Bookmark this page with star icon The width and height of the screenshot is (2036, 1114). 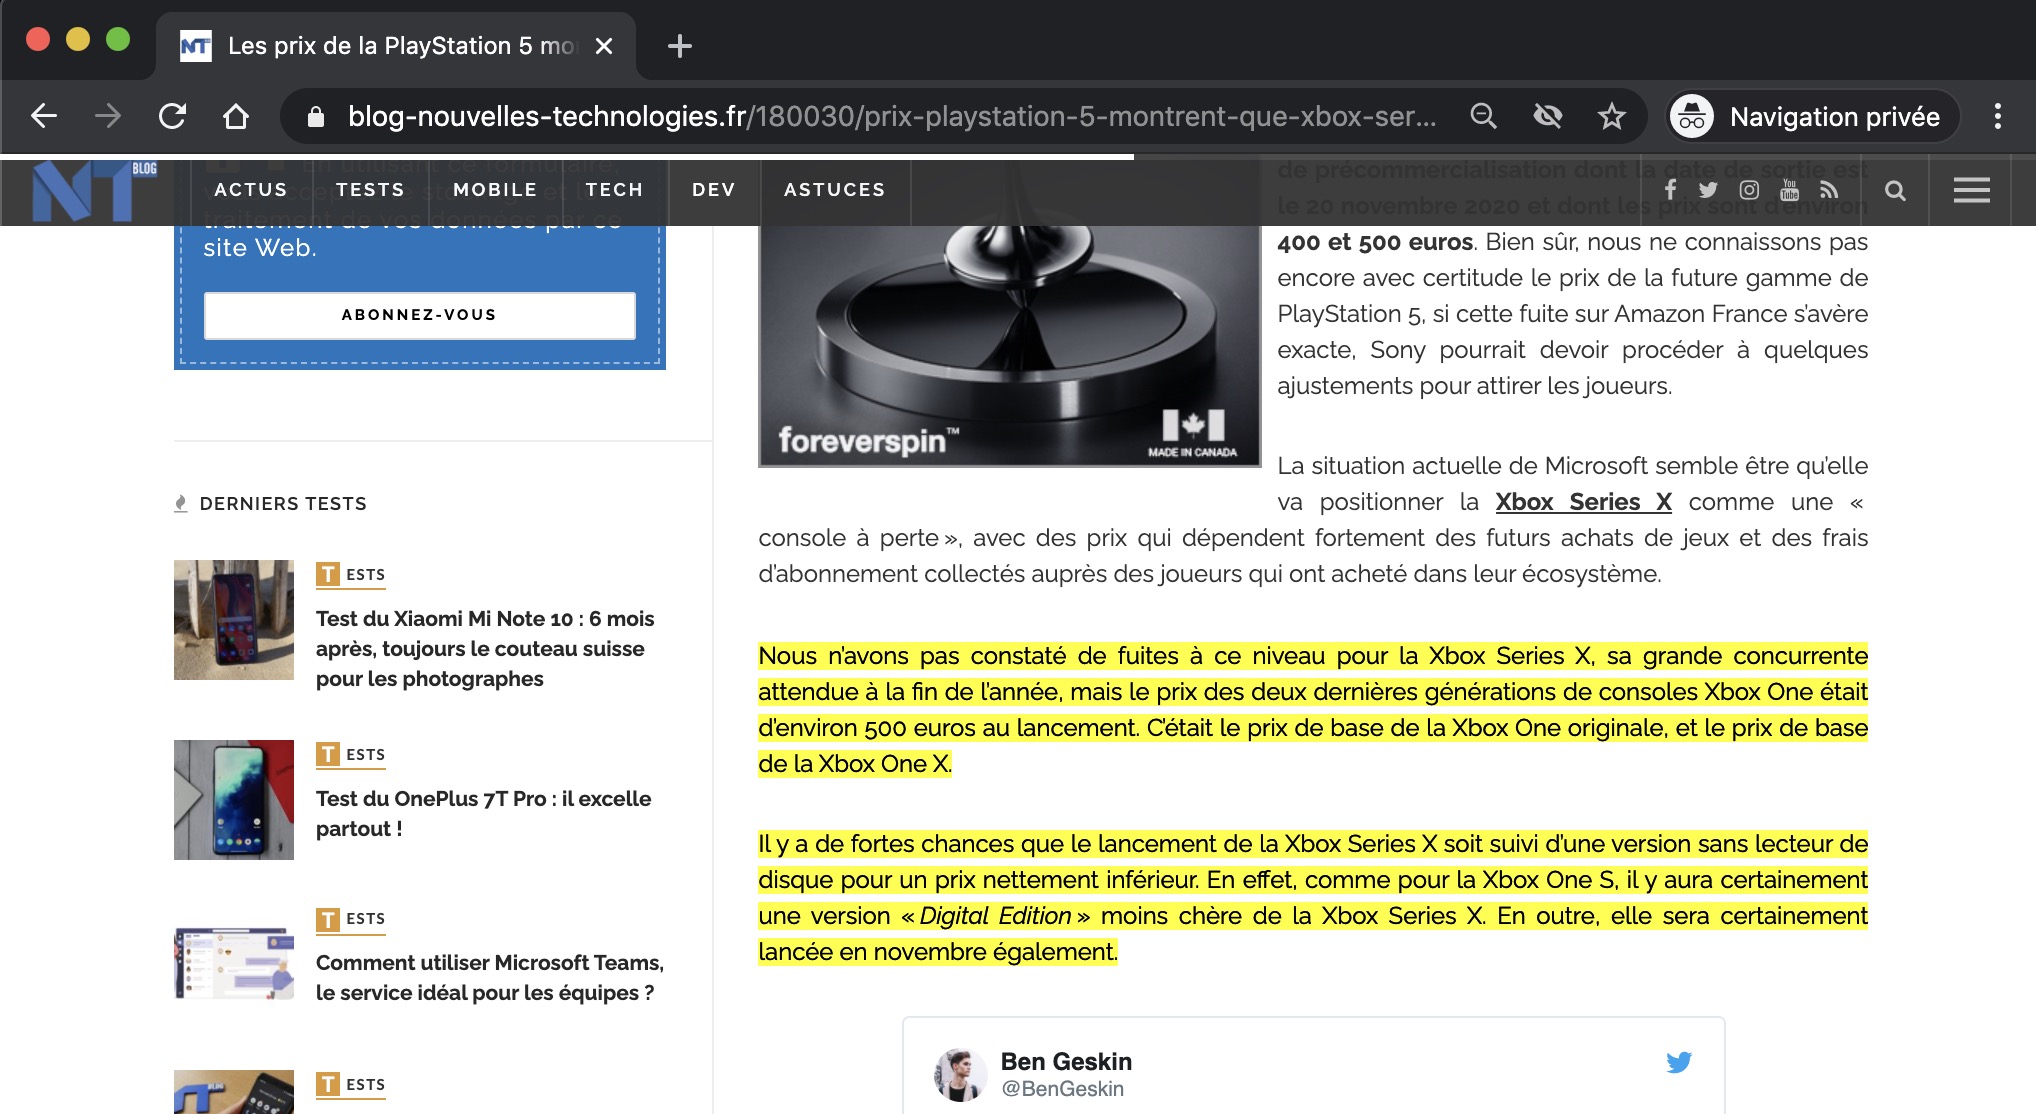click(x=1611, y=117)
